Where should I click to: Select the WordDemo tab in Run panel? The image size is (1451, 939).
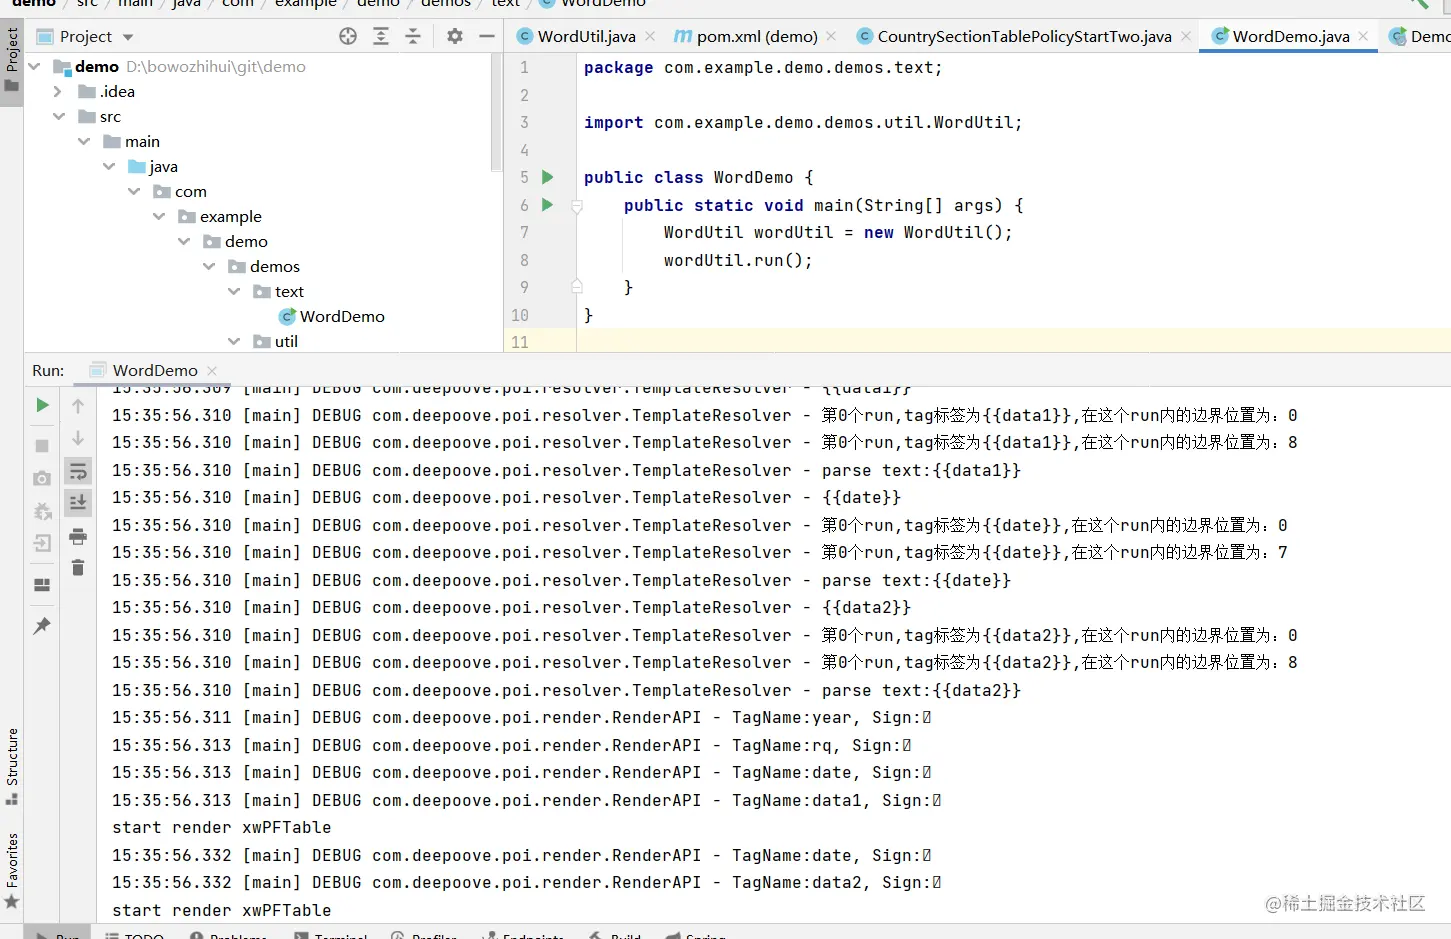coord(155,370)
